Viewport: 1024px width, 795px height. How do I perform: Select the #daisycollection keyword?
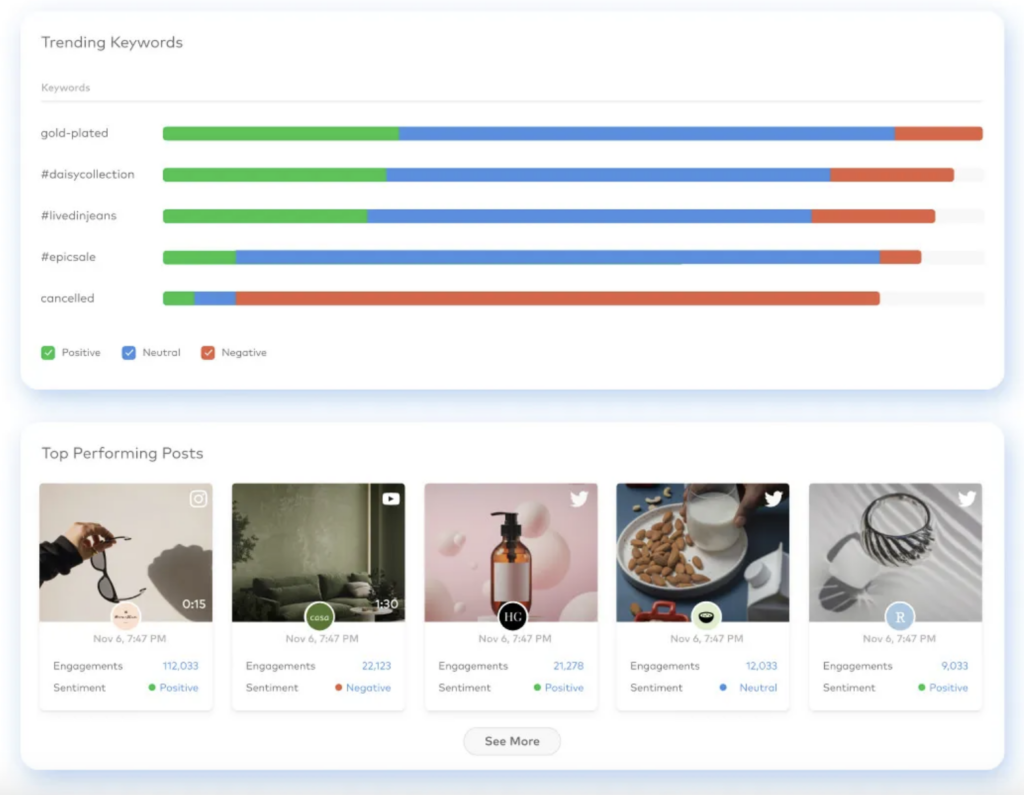[x=88, y=174]
